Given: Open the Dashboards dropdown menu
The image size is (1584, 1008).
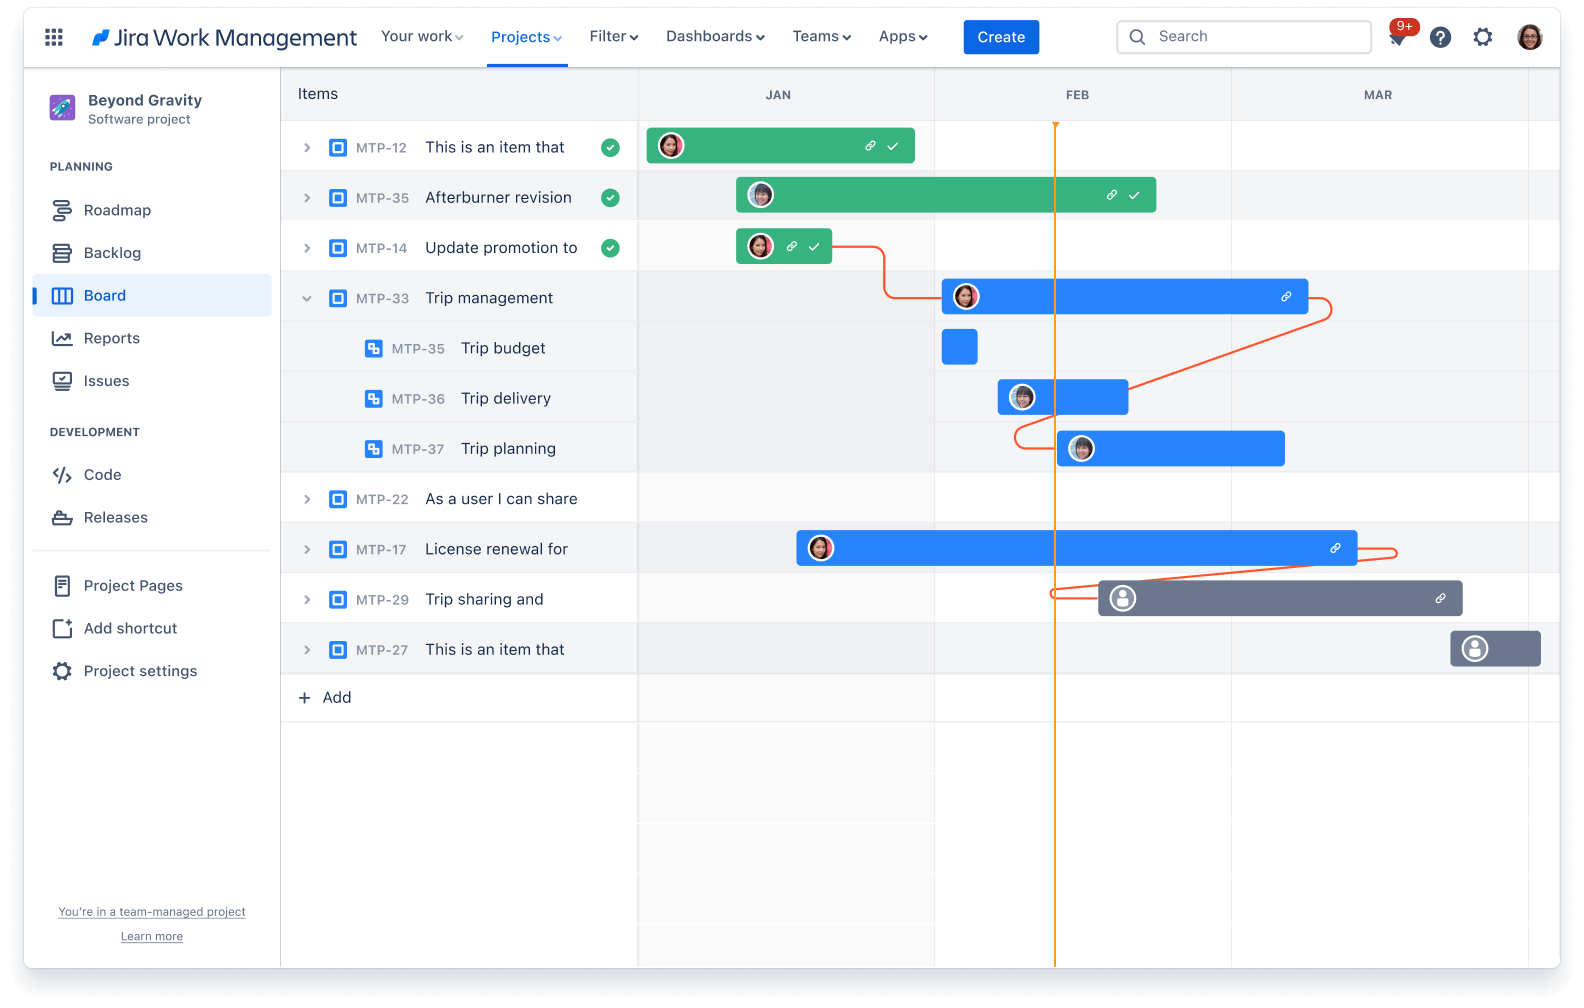Looking at the screenshot, I should click(x=715, y=37).
